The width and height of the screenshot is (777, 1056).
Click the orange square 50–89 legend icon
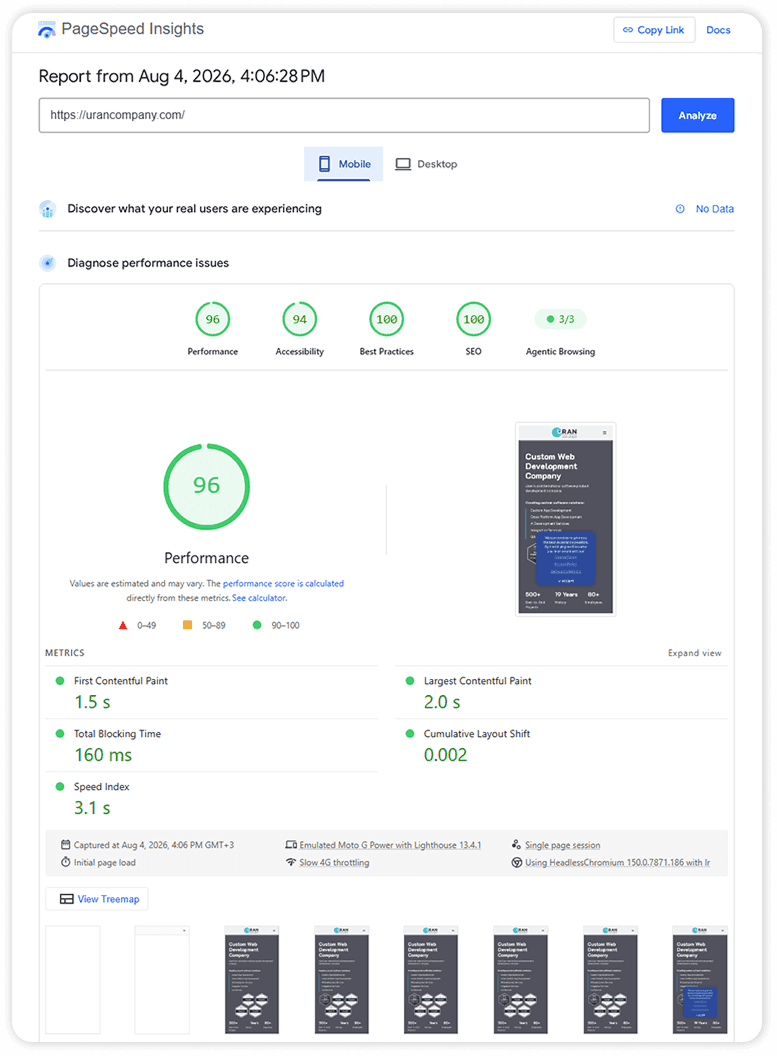pos(187,625)
